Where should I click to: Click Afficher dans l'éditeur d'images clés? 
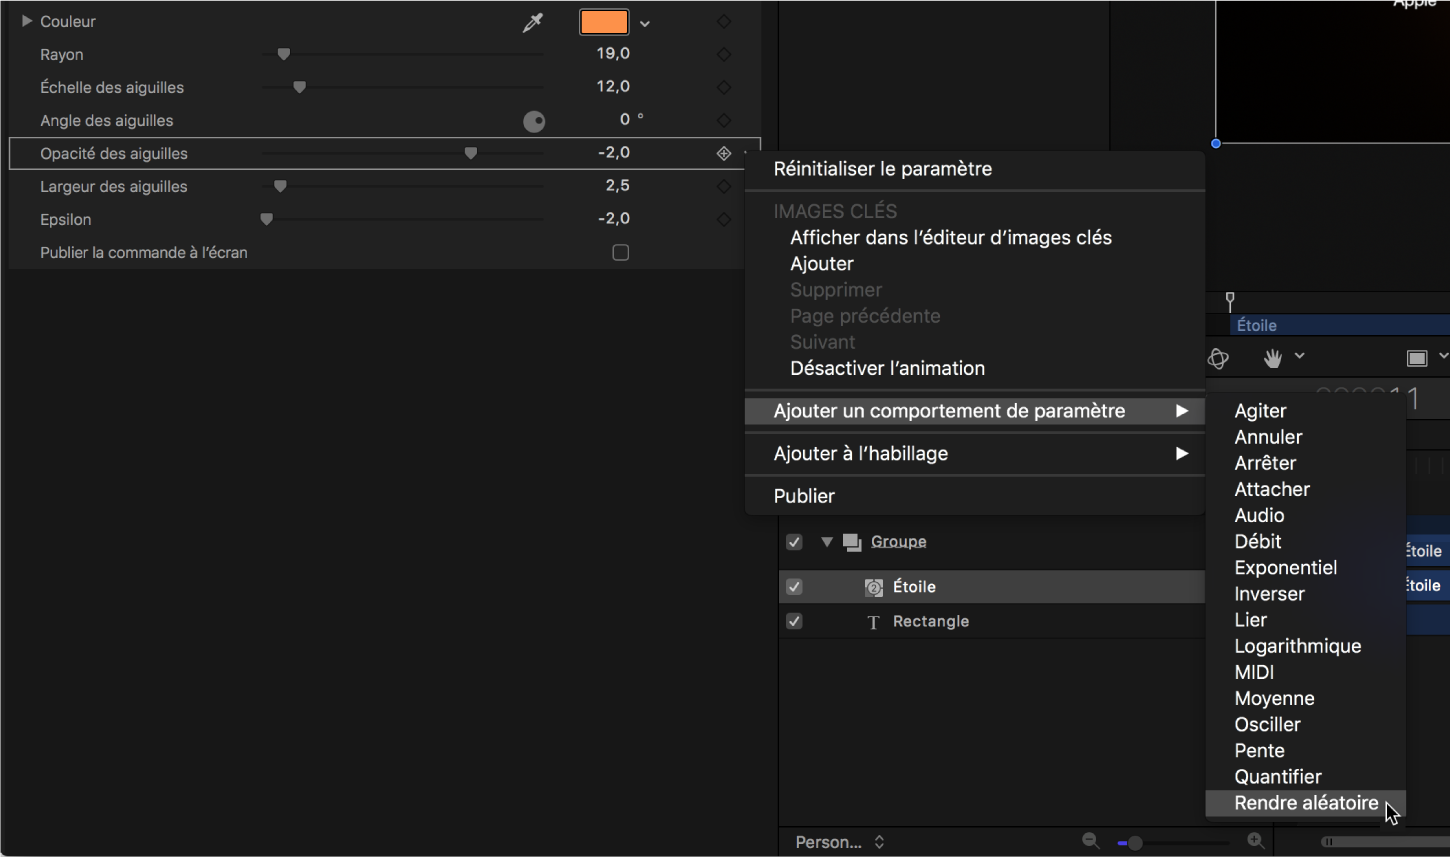950,238
